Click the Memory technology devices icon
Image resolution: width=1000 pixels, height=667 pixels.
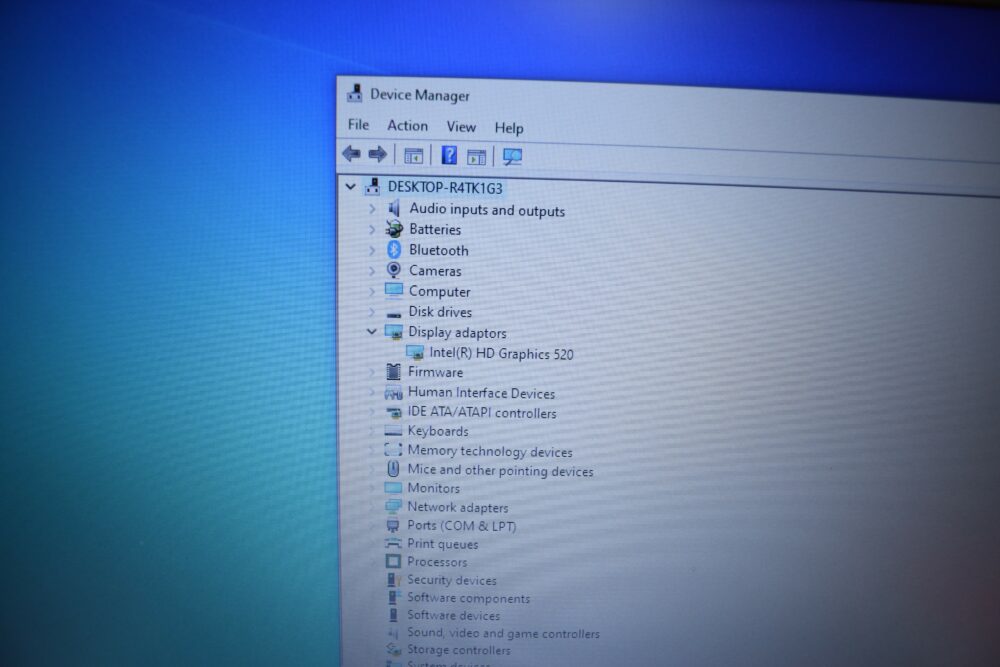click(x=393, y=450)
